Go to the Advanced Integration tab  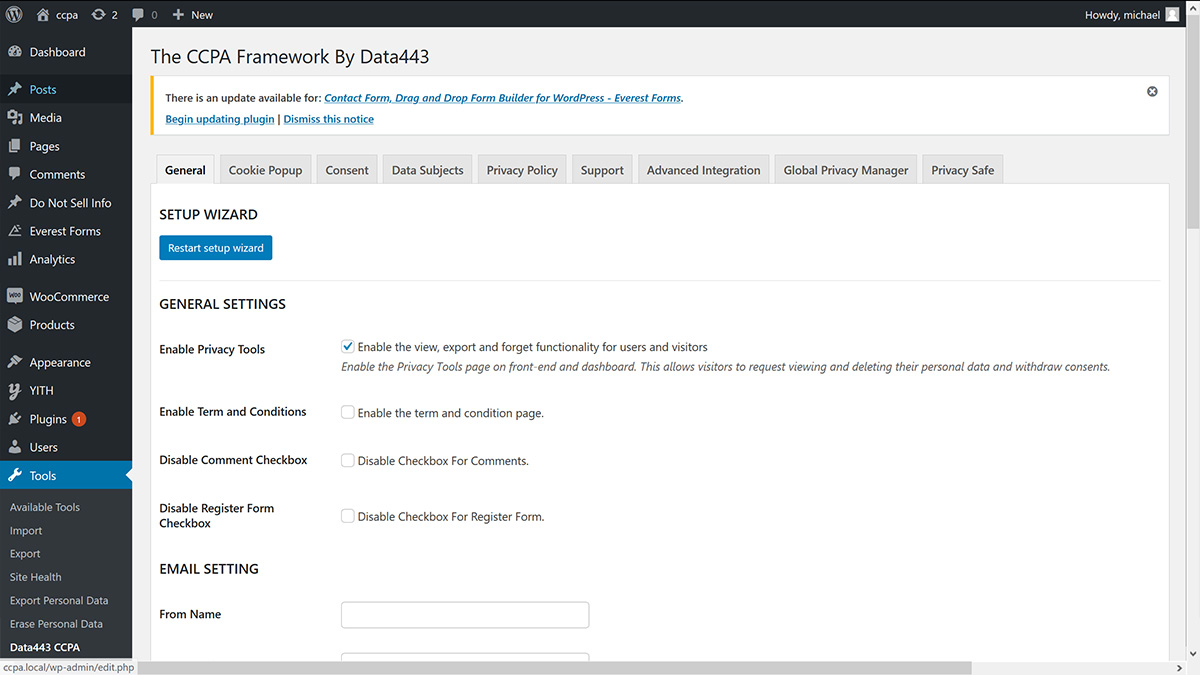[703, 170]
